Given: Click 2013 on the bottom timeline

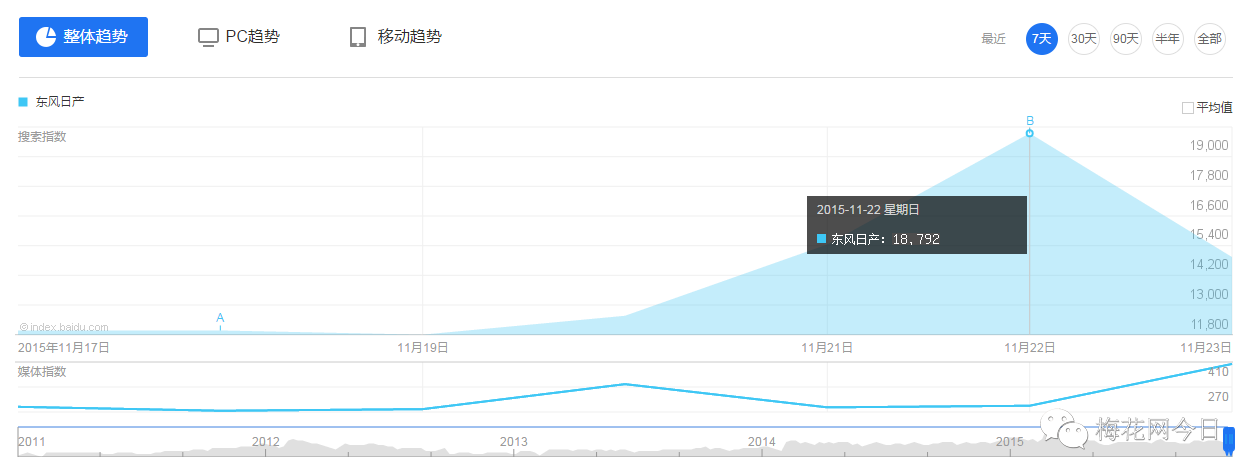Looking at the screenshot, I should (x=513, y=442).
